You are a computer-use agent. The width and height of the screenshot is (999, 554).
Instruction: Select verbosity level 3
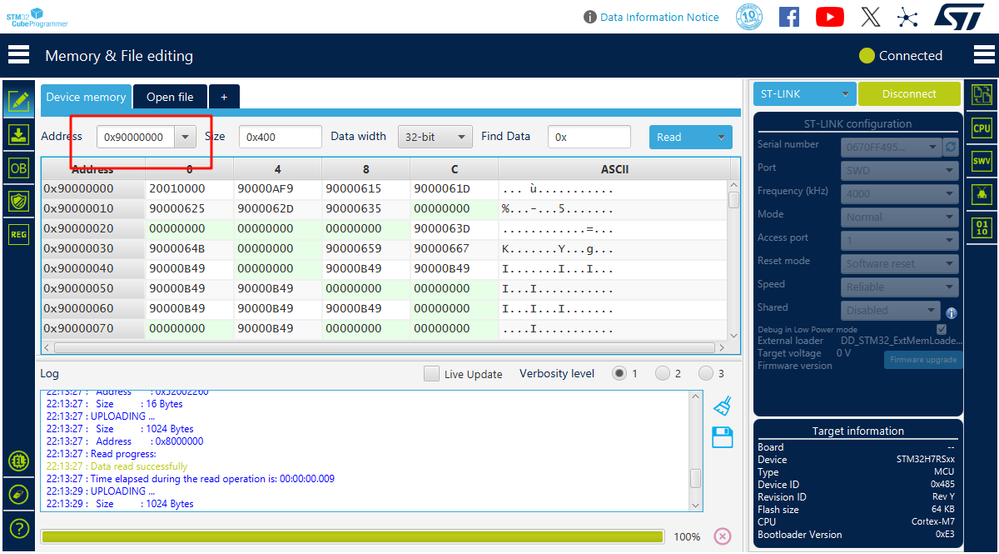pos(705,373)
